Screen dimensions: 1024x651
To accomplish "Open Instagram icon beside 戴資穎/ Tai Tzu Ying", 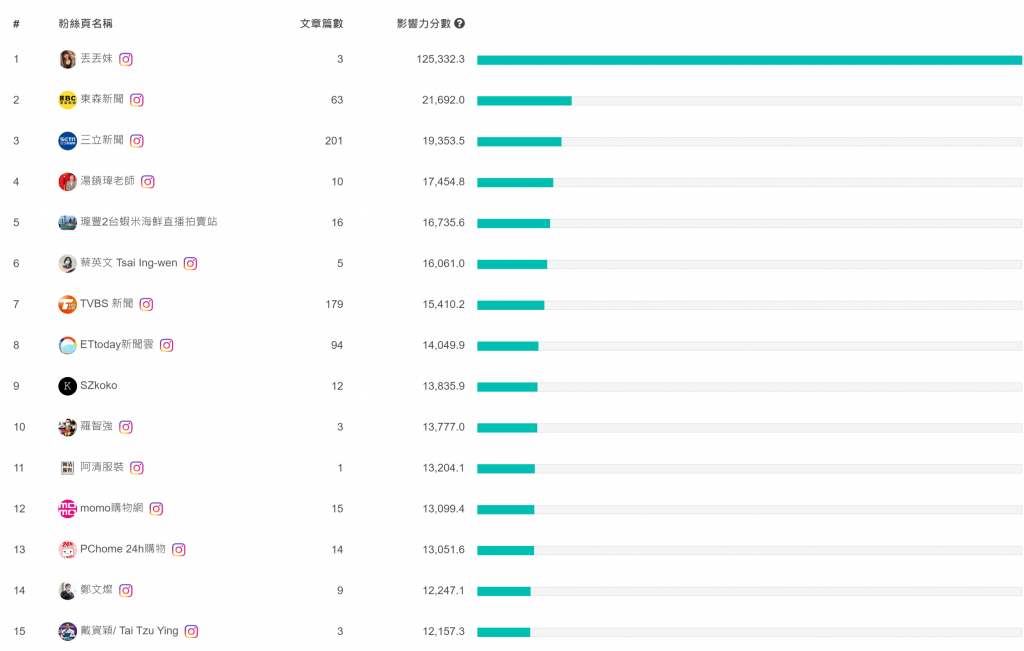I will point(191,631).
